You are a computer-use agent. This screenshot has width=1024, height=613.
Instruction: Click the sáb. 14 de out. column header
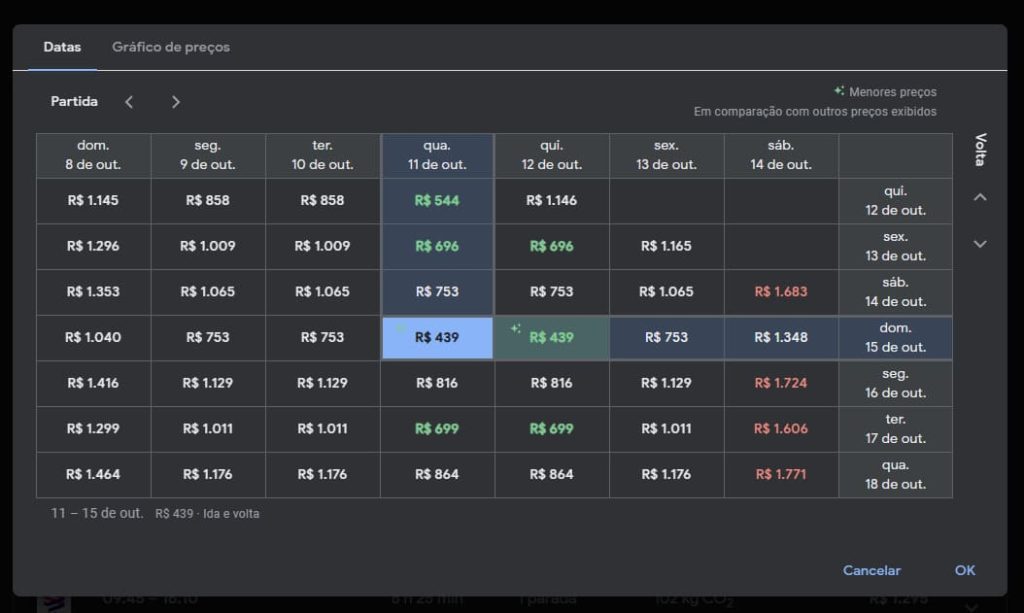point(781,155)
